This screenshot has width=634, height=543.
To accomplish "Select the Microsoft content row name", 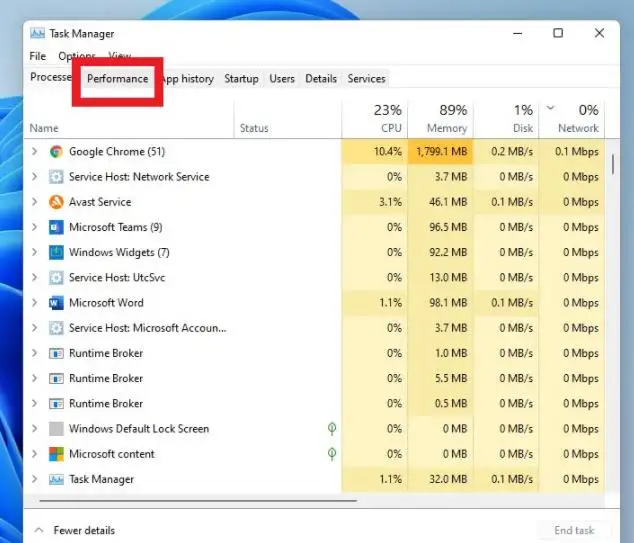I will point(112,454).
